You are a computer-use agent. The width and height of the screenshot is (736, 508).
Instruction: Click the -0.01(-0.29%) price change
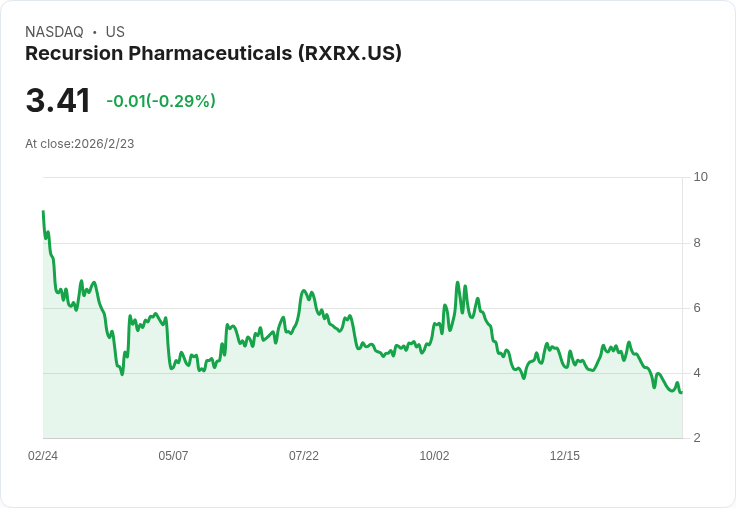point(161,101)
